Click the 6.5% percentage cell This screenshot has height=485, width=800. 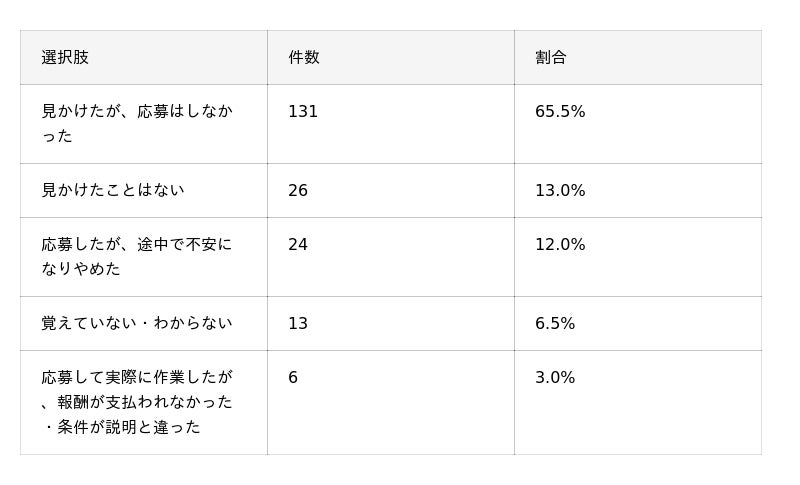pos(555,323)
